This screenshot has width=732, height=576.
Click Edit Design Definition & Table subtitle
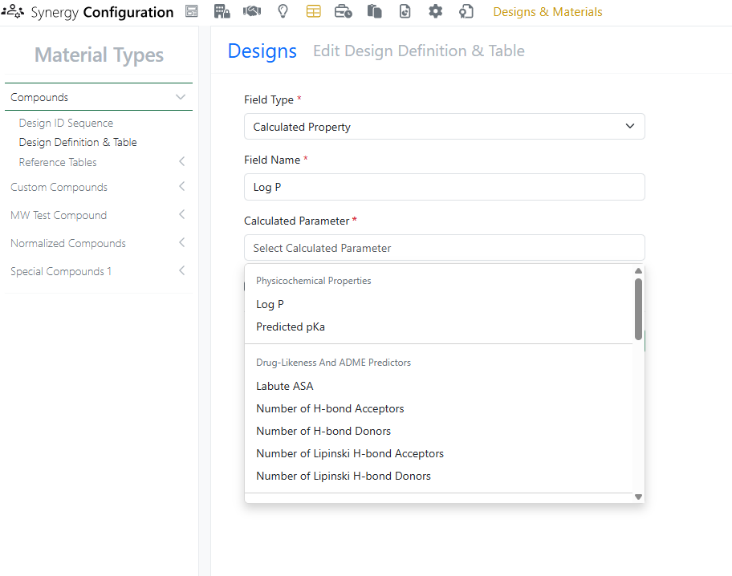tap(419, 50)
